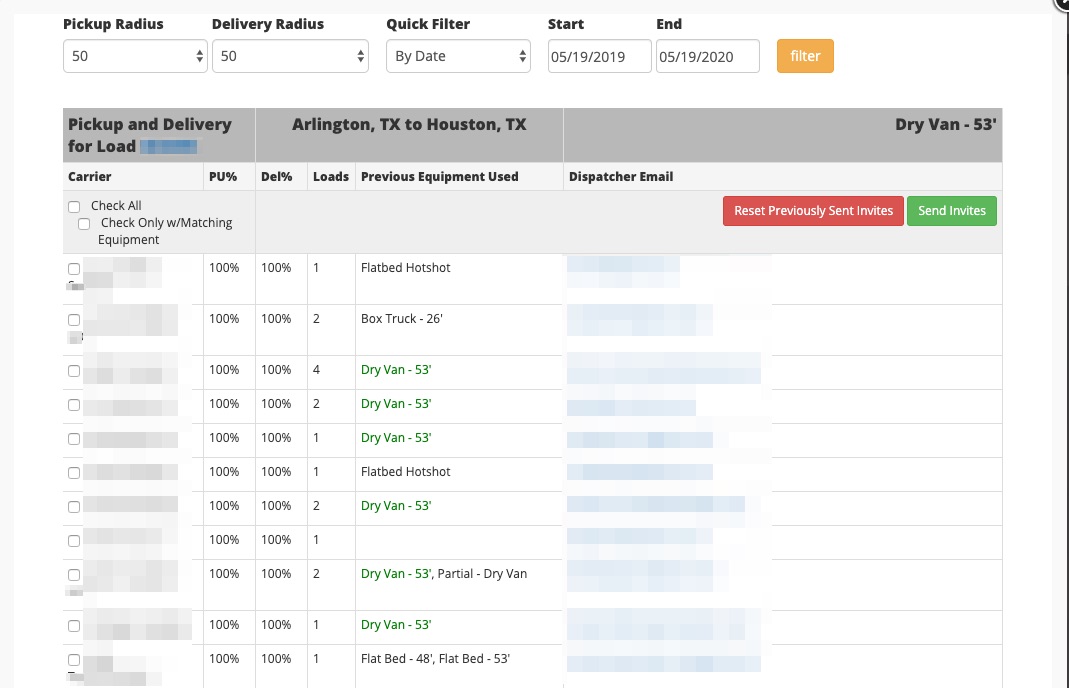
Task: Close the modal with the top-right X icon
Action: point(1062,3)
